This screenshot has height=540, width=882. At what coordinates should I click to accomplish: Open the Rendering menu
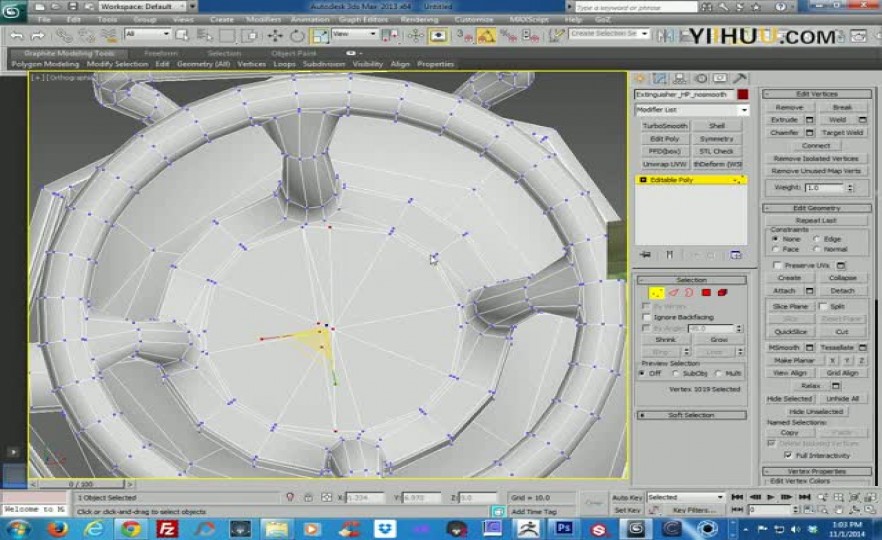[x=419, y=19]
